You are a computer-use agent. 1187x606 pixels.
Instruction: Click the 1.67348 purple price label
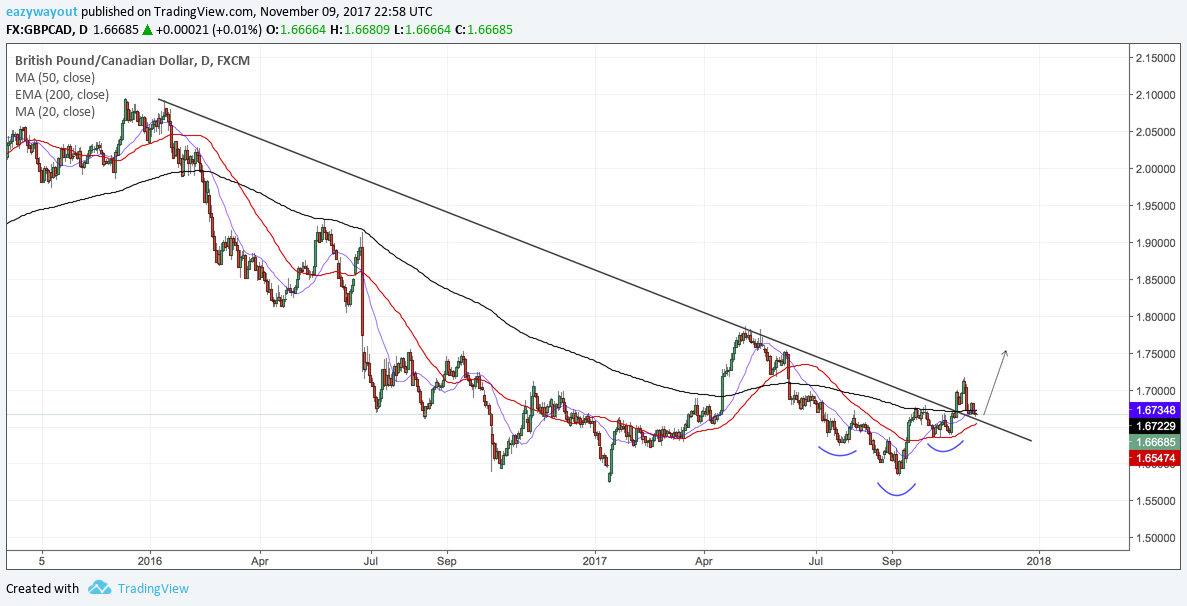point(1154,409)
